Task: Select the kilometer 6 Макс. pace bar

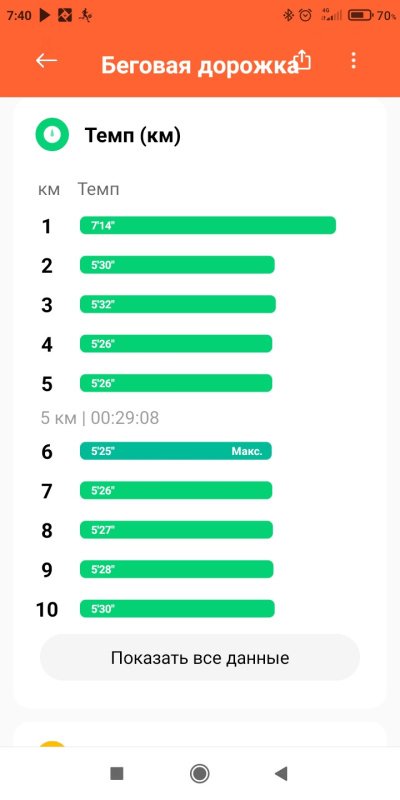Action: (176, 451)
